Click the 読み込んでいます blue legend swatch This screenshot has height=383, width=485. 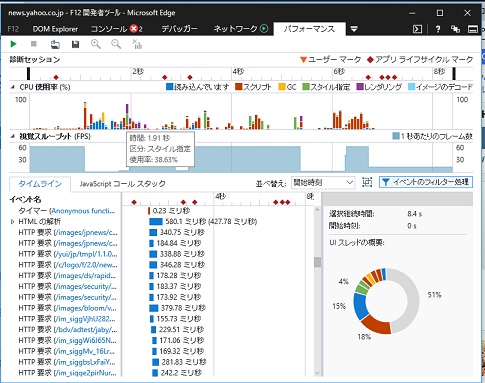pyautogui.click(x=170, y=87)
